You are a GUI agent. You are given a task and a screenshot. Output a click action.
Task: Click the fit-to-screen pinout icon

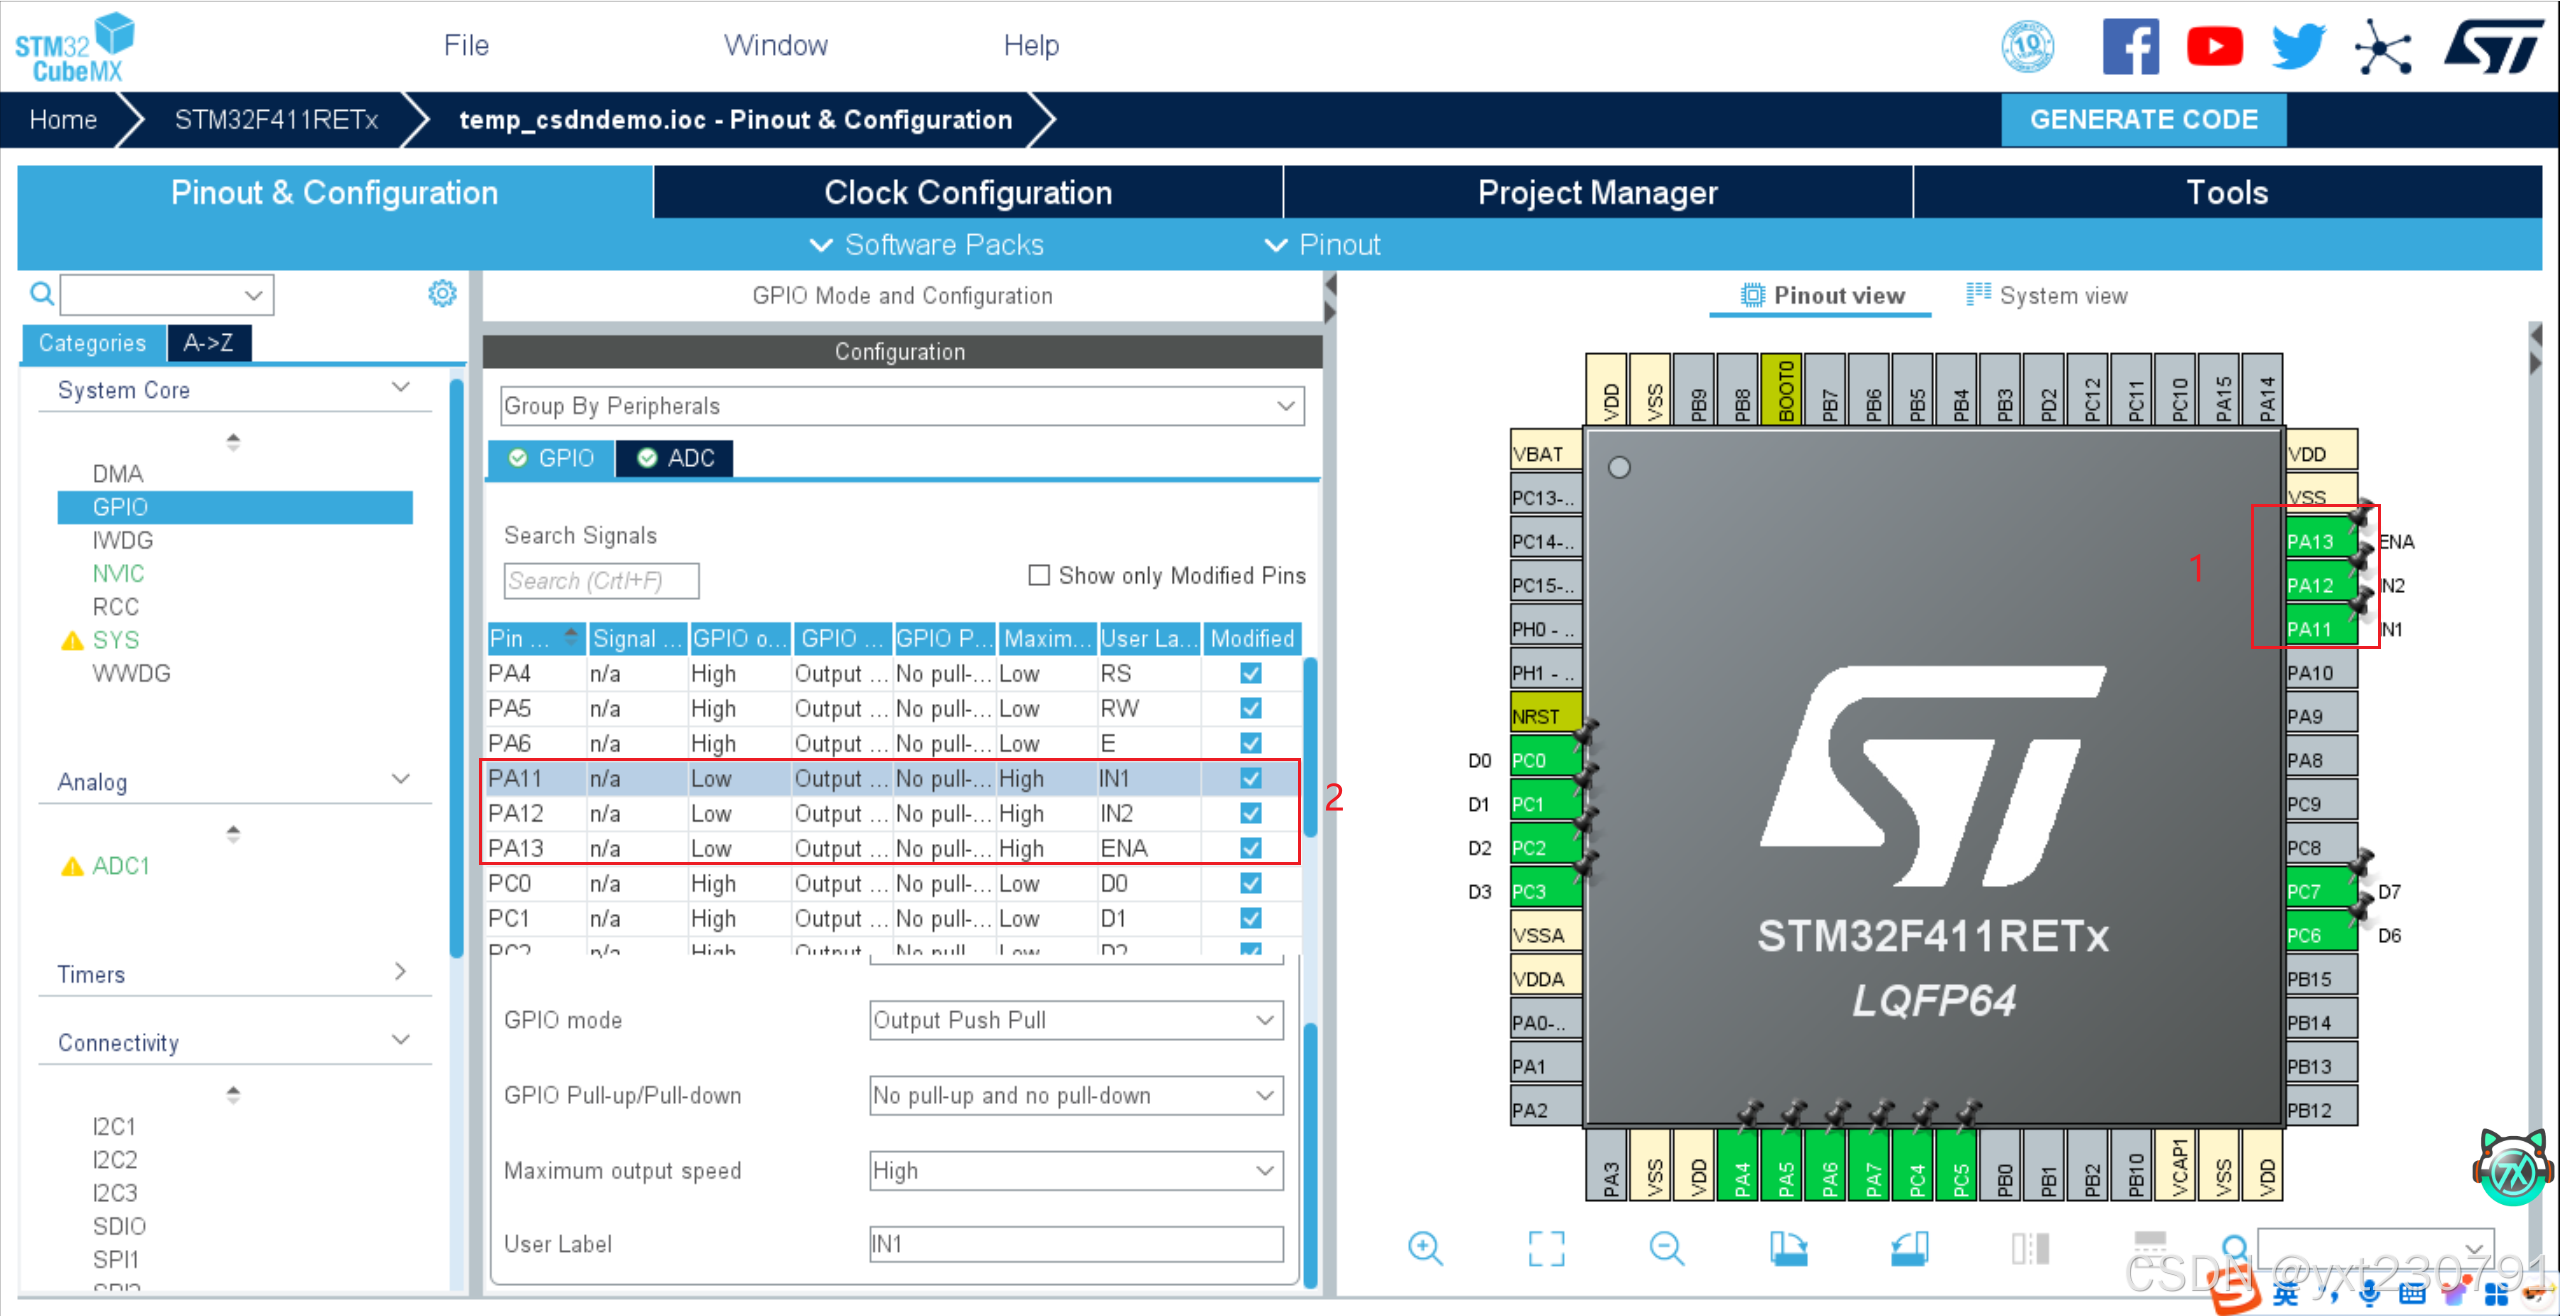[1546, 1247]
